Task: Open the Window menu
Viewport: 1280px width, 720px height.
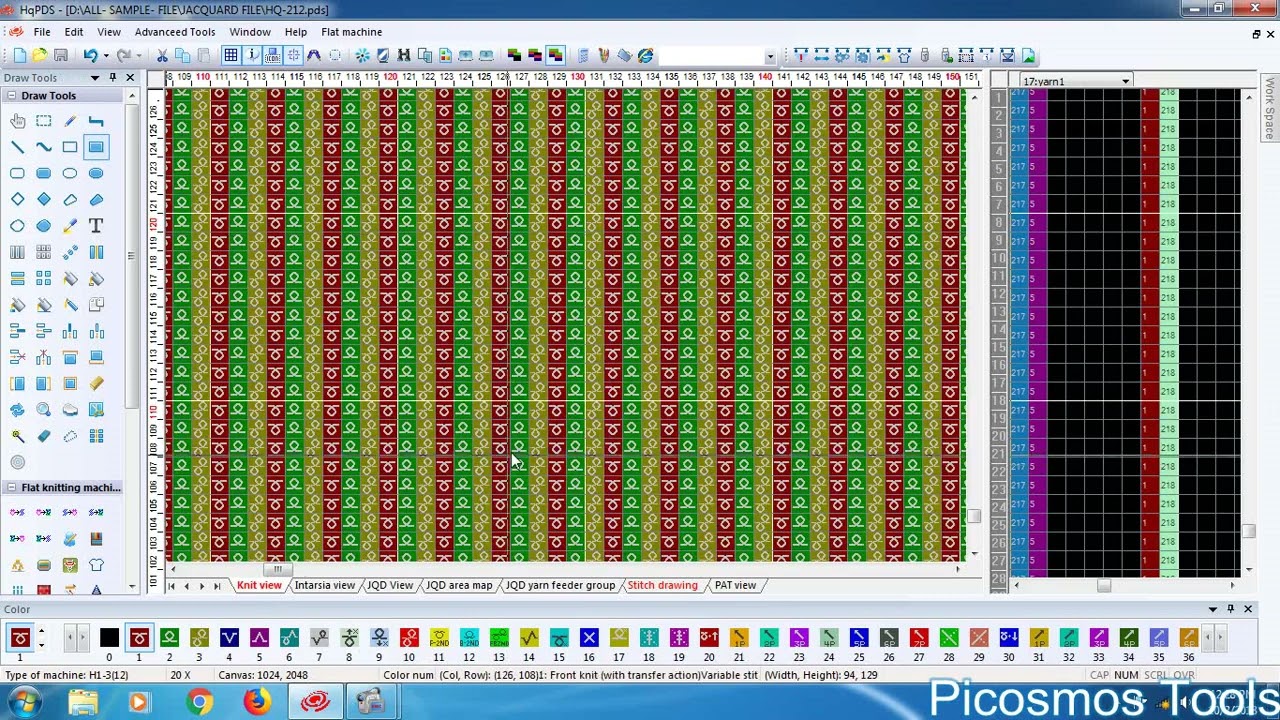Action: 250,32
